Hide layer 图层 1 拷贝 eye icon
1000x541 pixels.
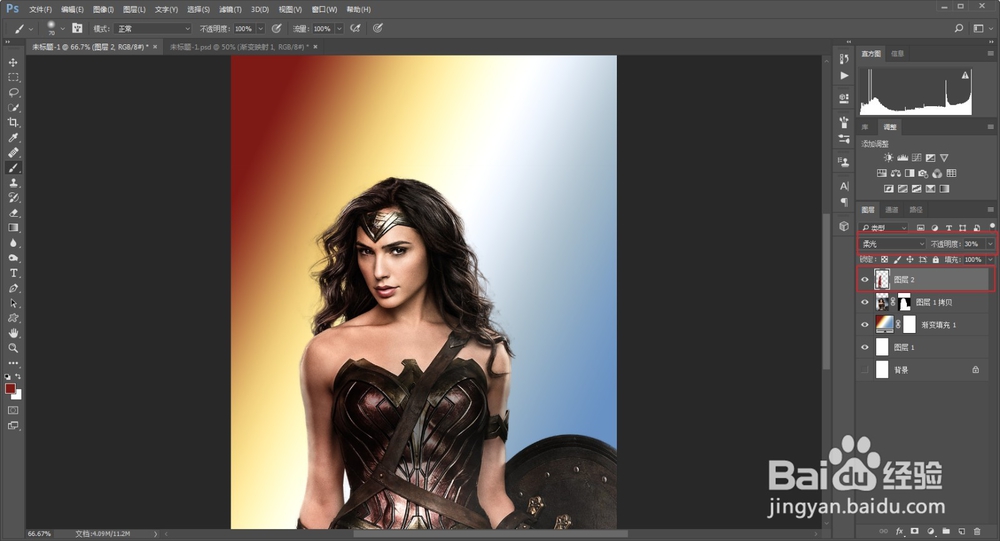[865, 302]
